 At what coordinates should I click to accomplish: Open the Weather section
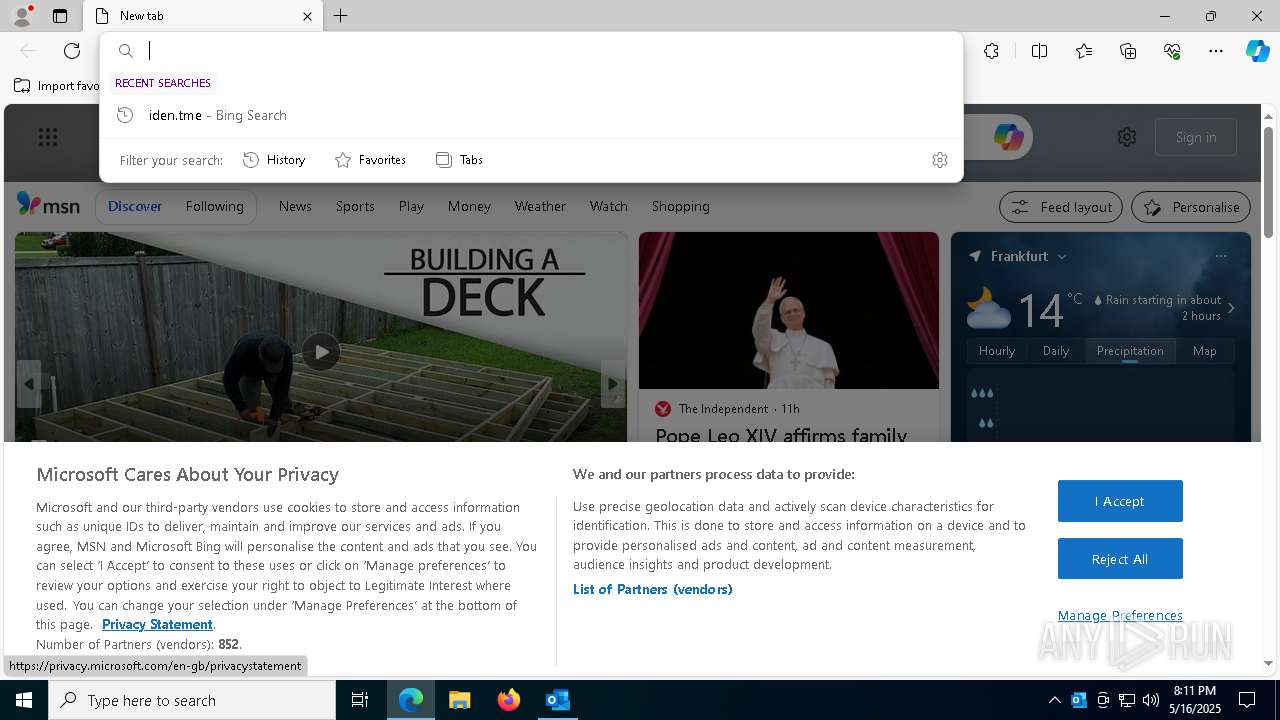(540, 206)
